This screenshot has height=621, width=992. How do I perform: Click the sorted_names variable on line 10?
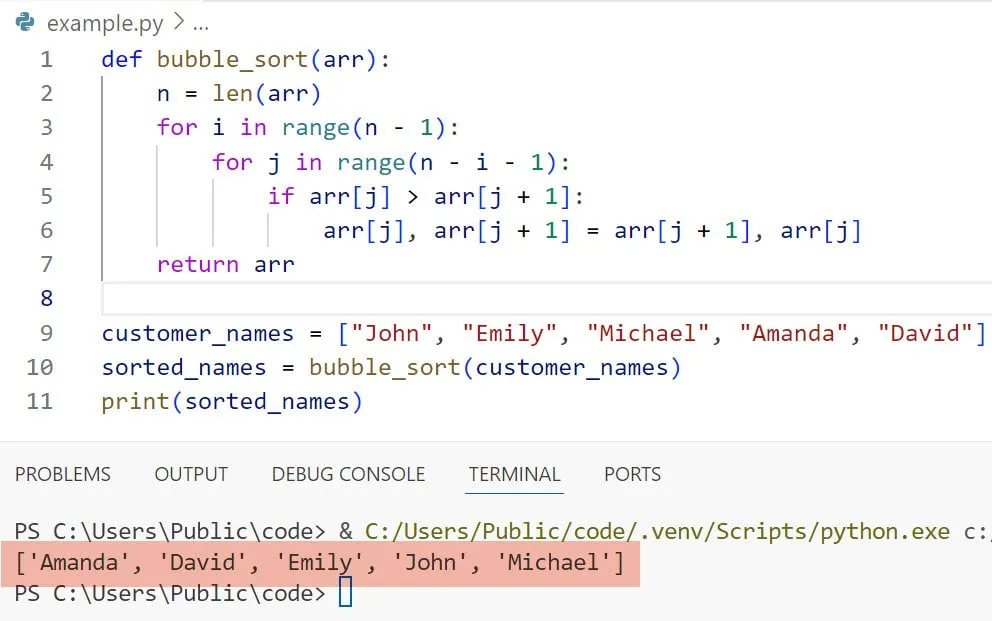184,367
